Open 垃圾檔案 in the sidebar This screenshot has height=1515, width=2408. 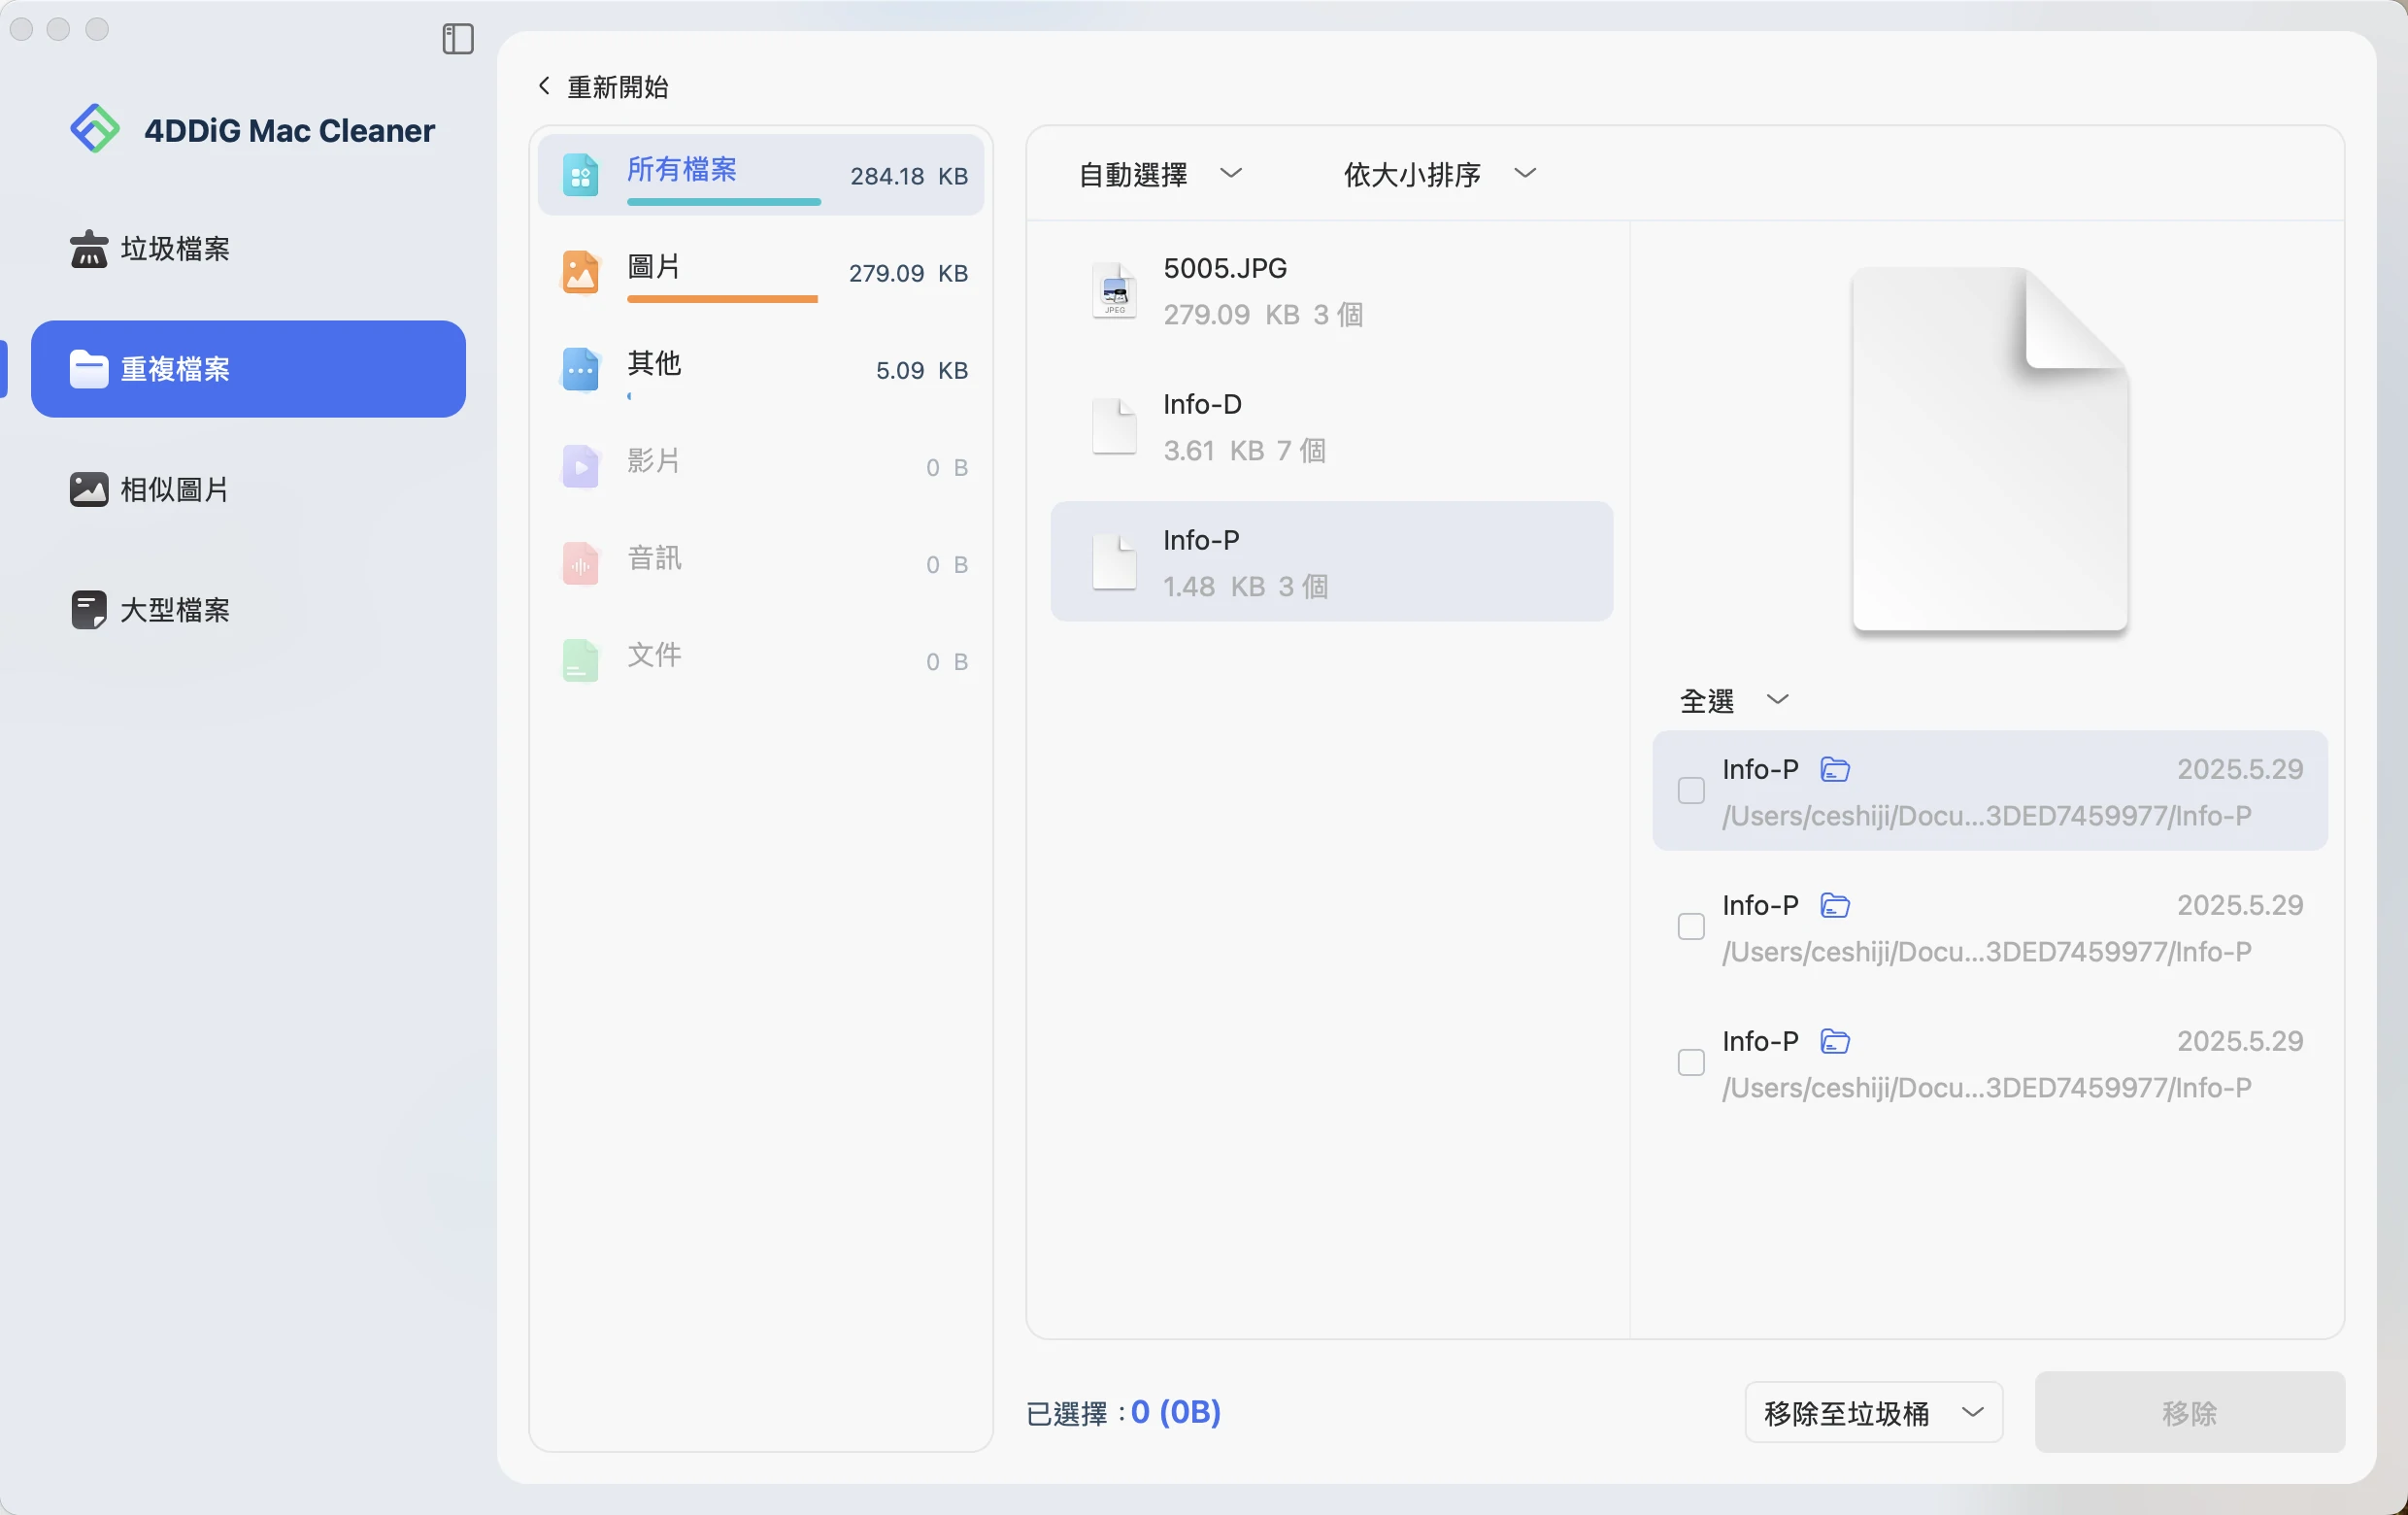click(248, 249)
